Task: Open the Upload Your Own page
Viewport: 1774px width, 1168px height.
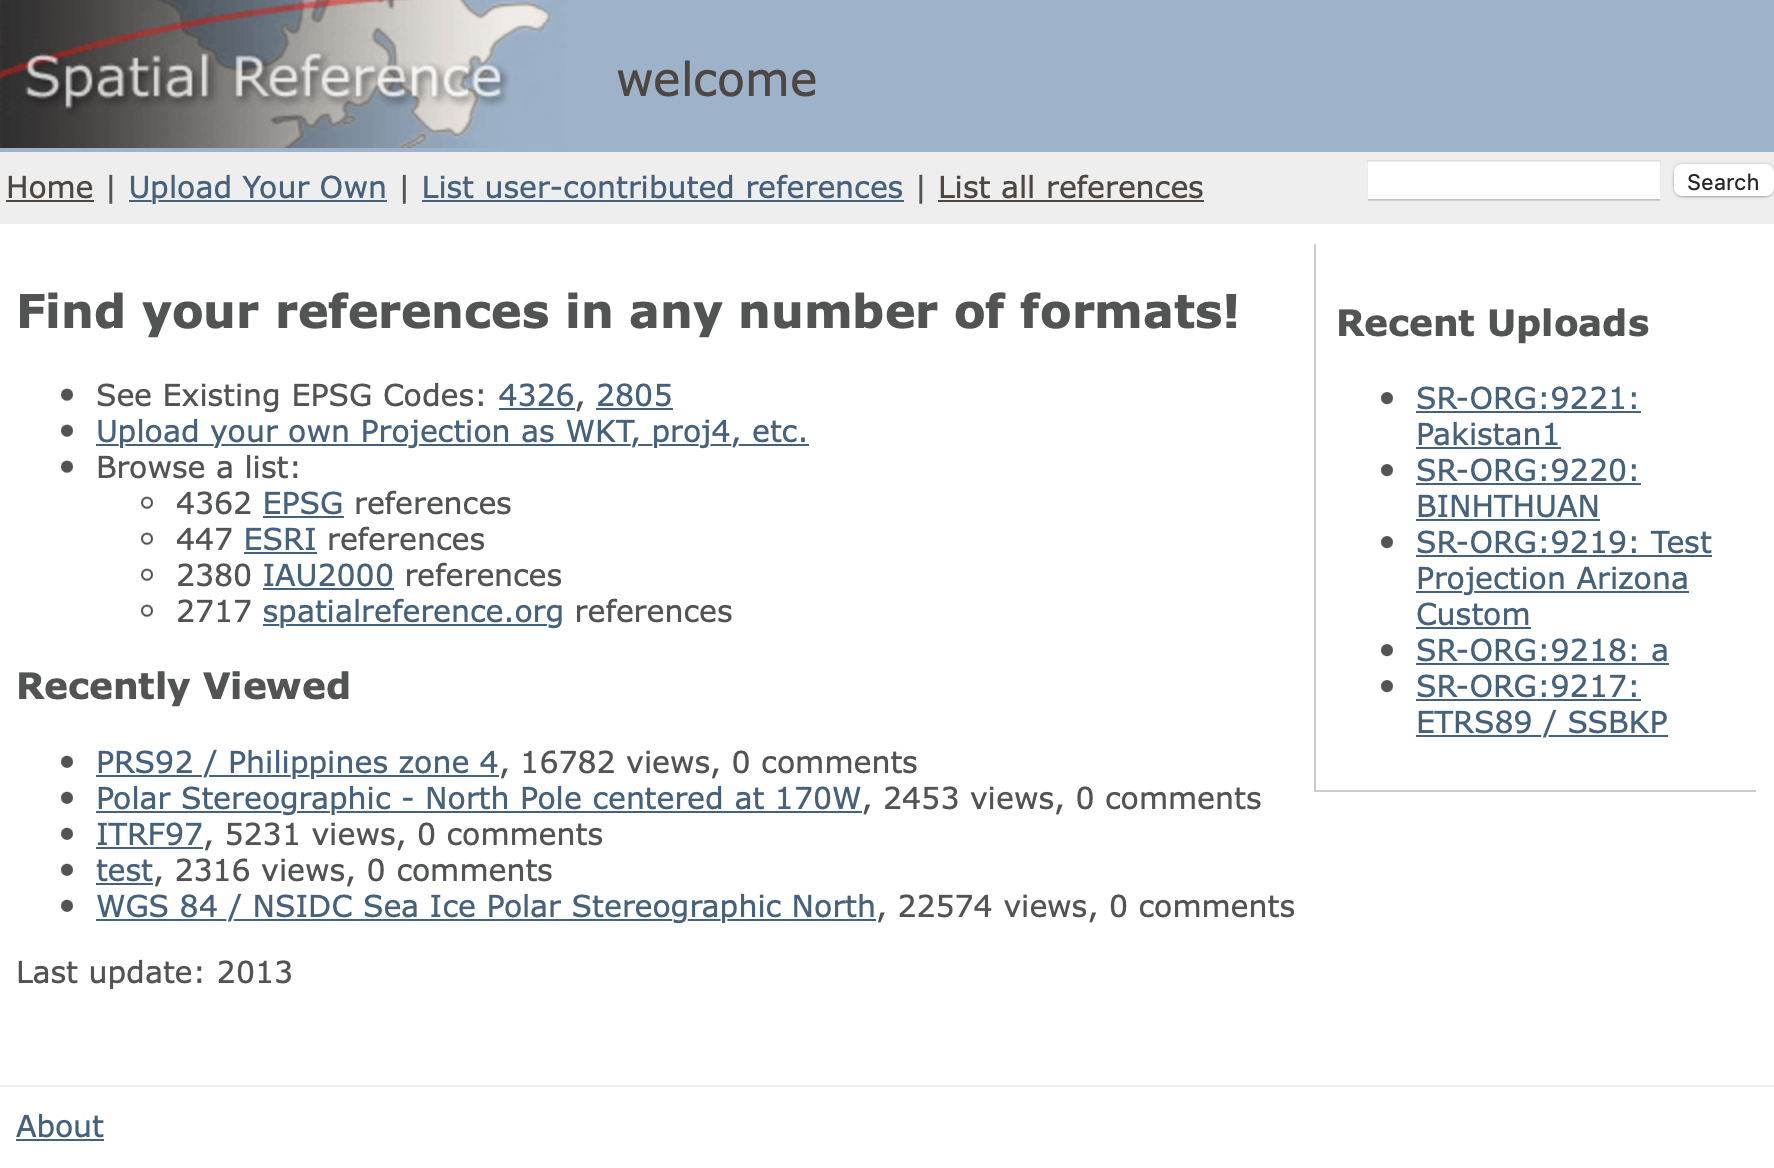Action: coord(257,188)
